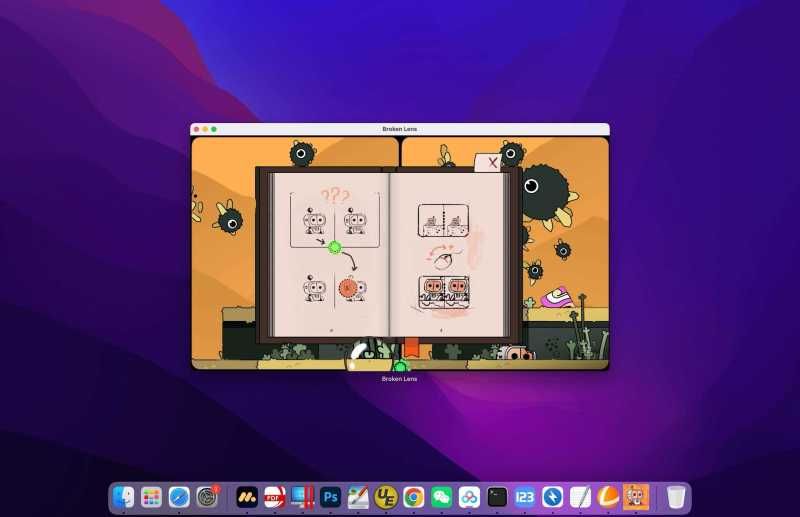800x517 pixels.
Task: Open the blue lightning bolt app in dock
Action: pyautogui.click(x=553, y=497)
